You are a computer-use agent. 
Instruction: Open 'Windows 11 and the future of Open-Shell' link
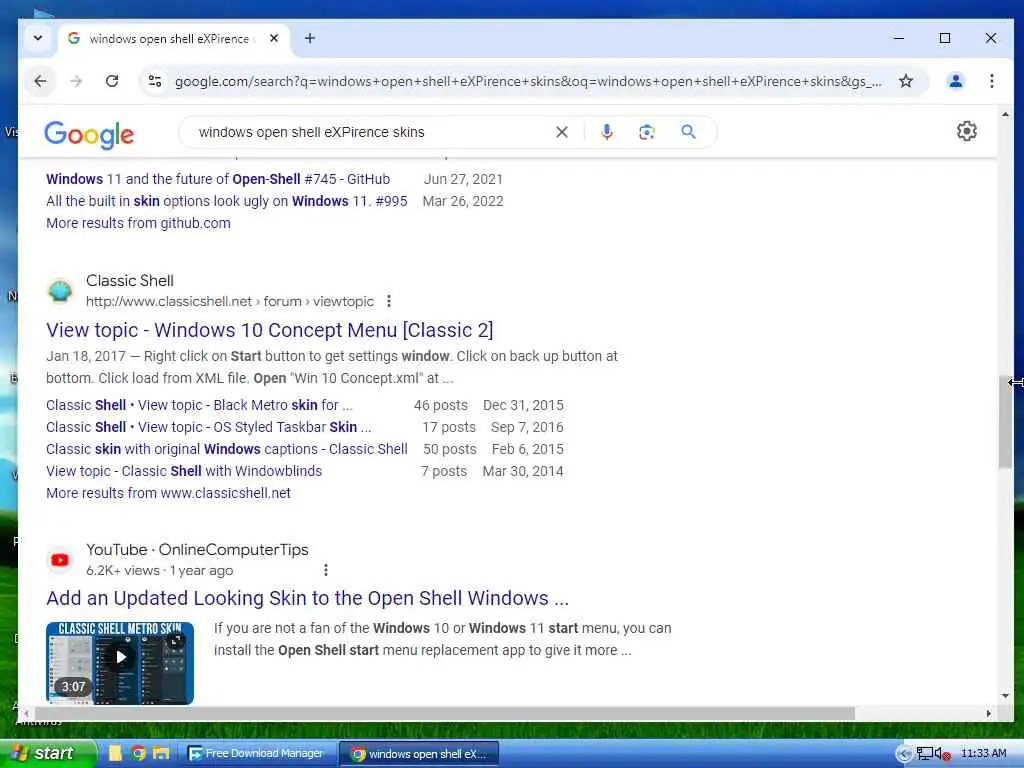coord(218,179)
